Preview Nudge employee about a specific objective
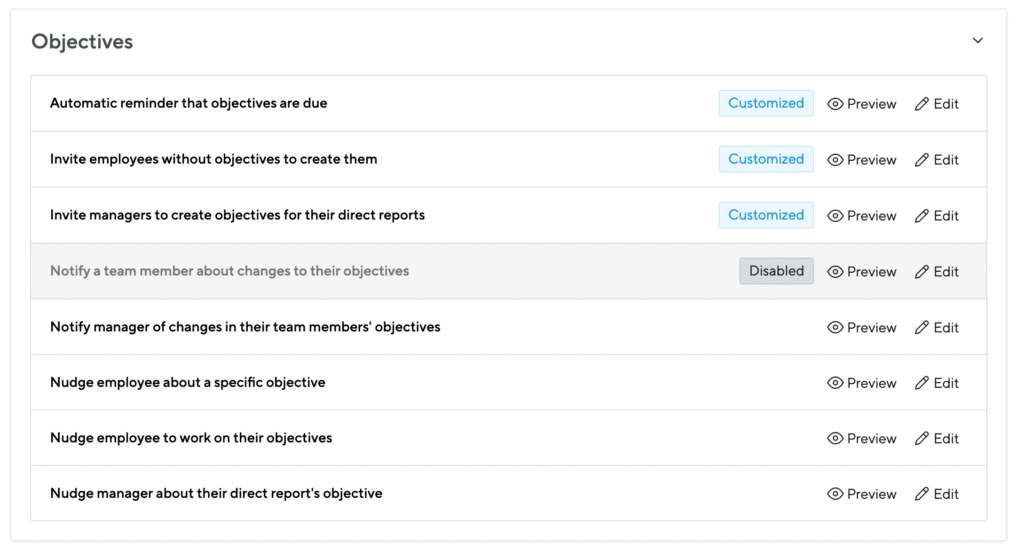 pyautogui.click(x=861, y=383)
